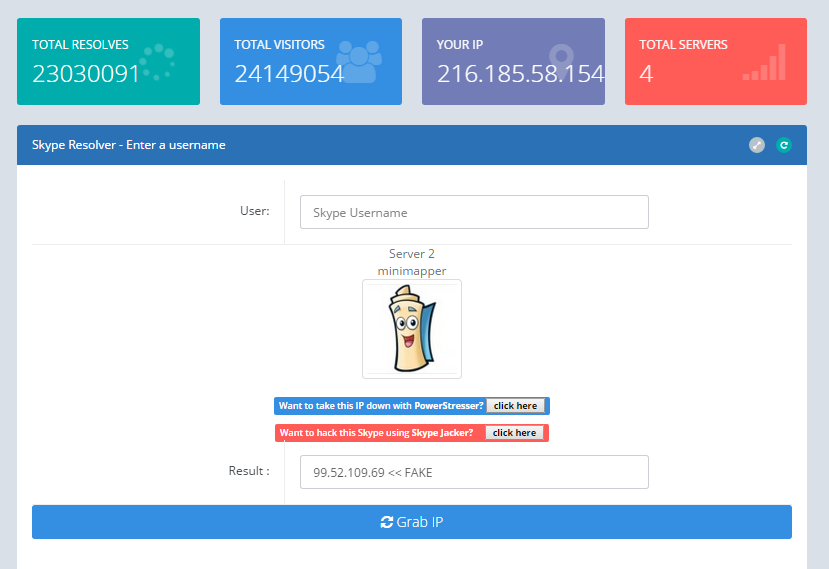Click the 'minimapper' server name text
The width and height of the screenshot is (829, 569).
point(412,271)
